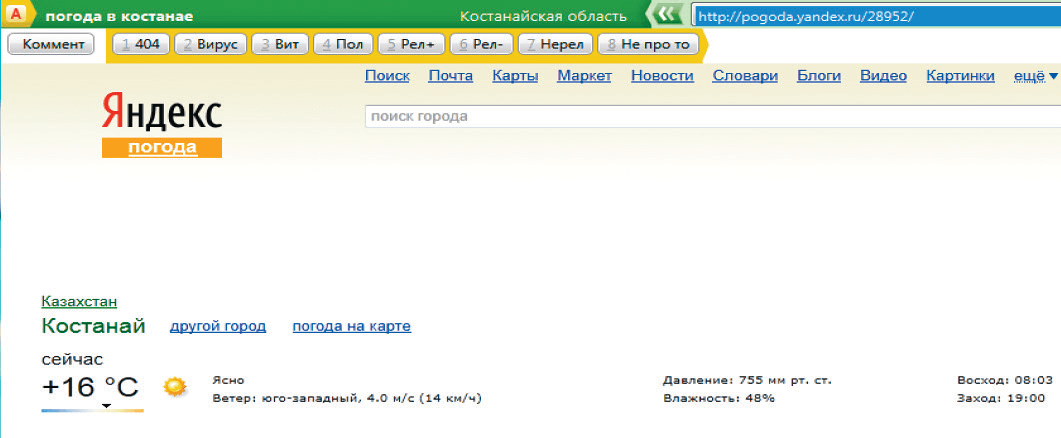The width and height of the screenshot is (1061, 438).
Task: Click the sunny weather icon
Action: coord(174,387)
